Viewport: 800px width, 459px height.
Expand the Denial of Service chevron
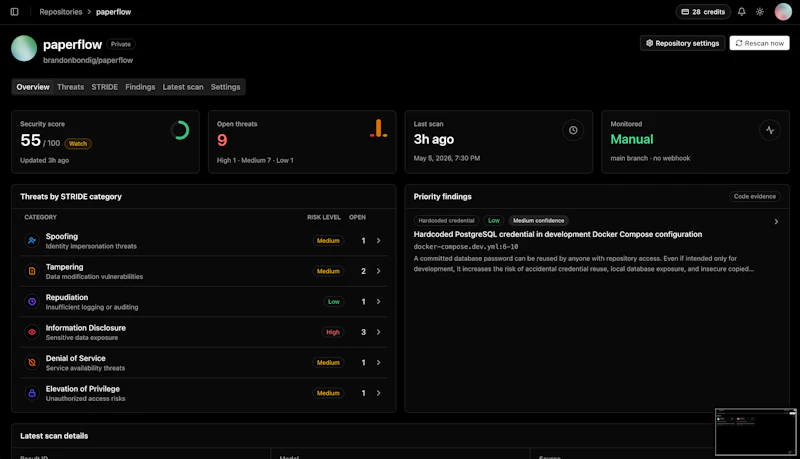point(379,363)
